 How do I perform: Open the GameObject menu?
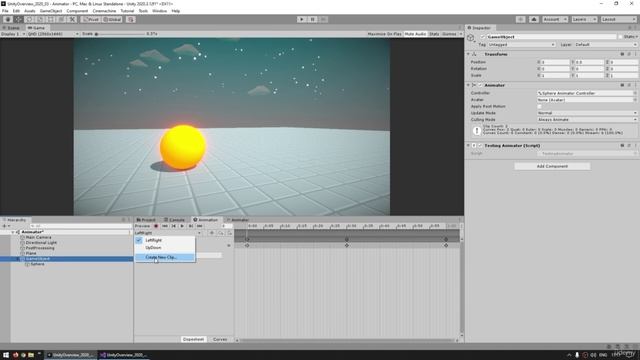pyautogui.click(x=51, y=11)
